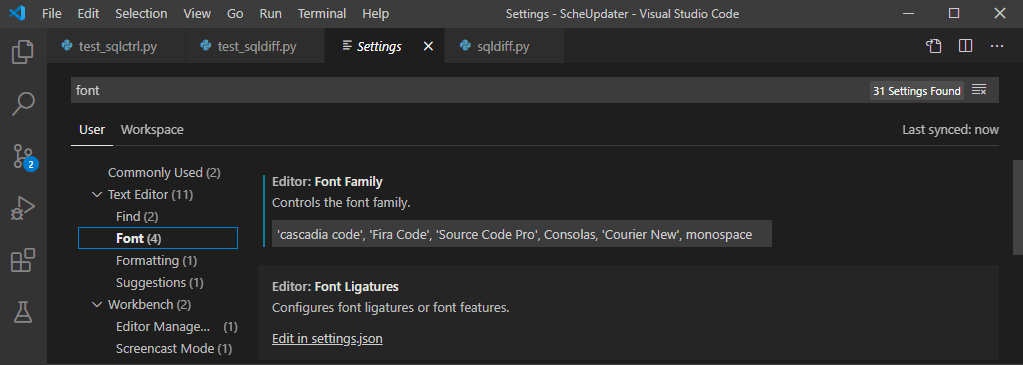The width and height of the screenshot is (1023, 365).
Task: Open the Explorer view in activity bar
Action: tap(23, 52)
